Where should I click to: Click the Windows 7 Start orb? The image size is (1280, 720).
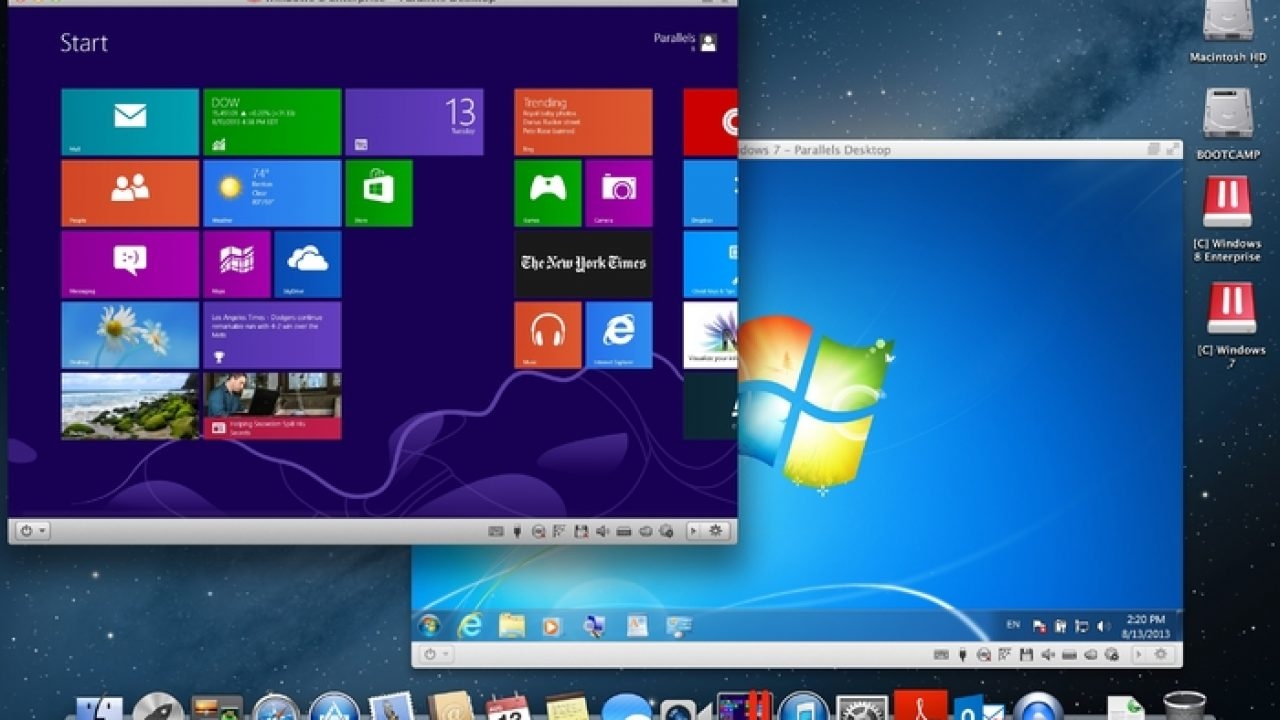(431, 626)
